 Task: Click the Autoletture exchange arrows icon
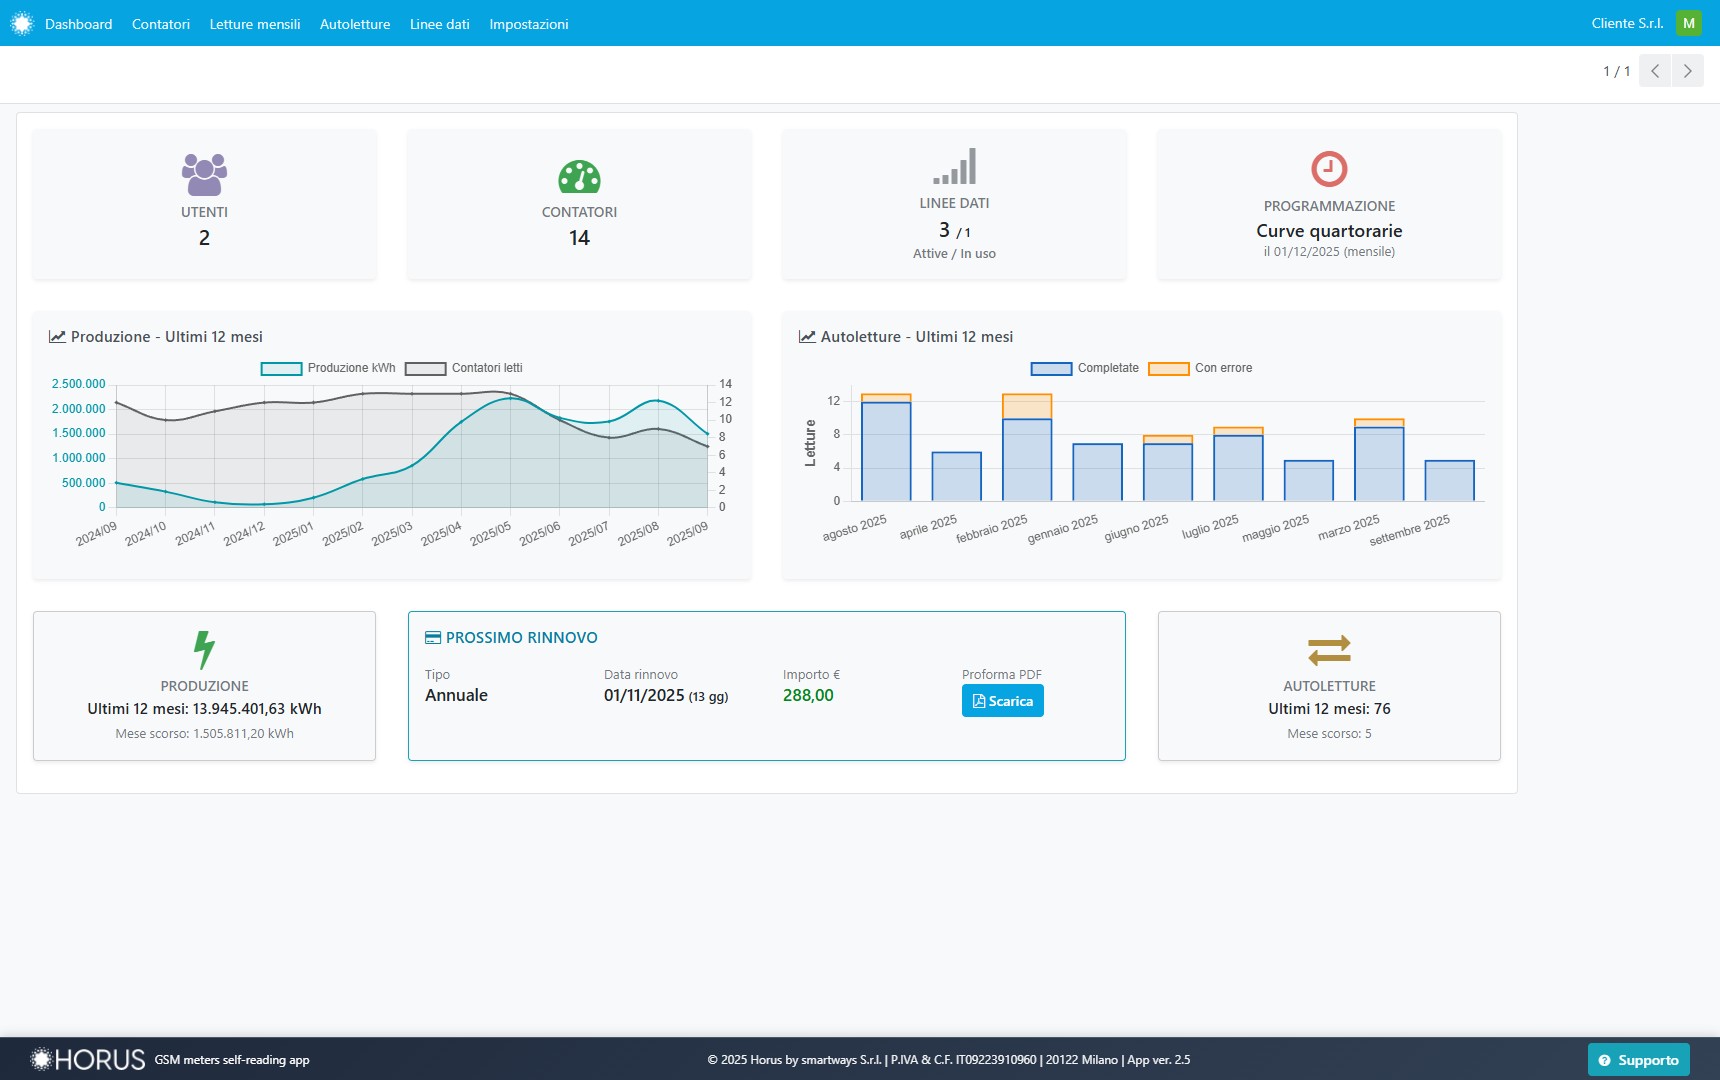pos(1329,650)
